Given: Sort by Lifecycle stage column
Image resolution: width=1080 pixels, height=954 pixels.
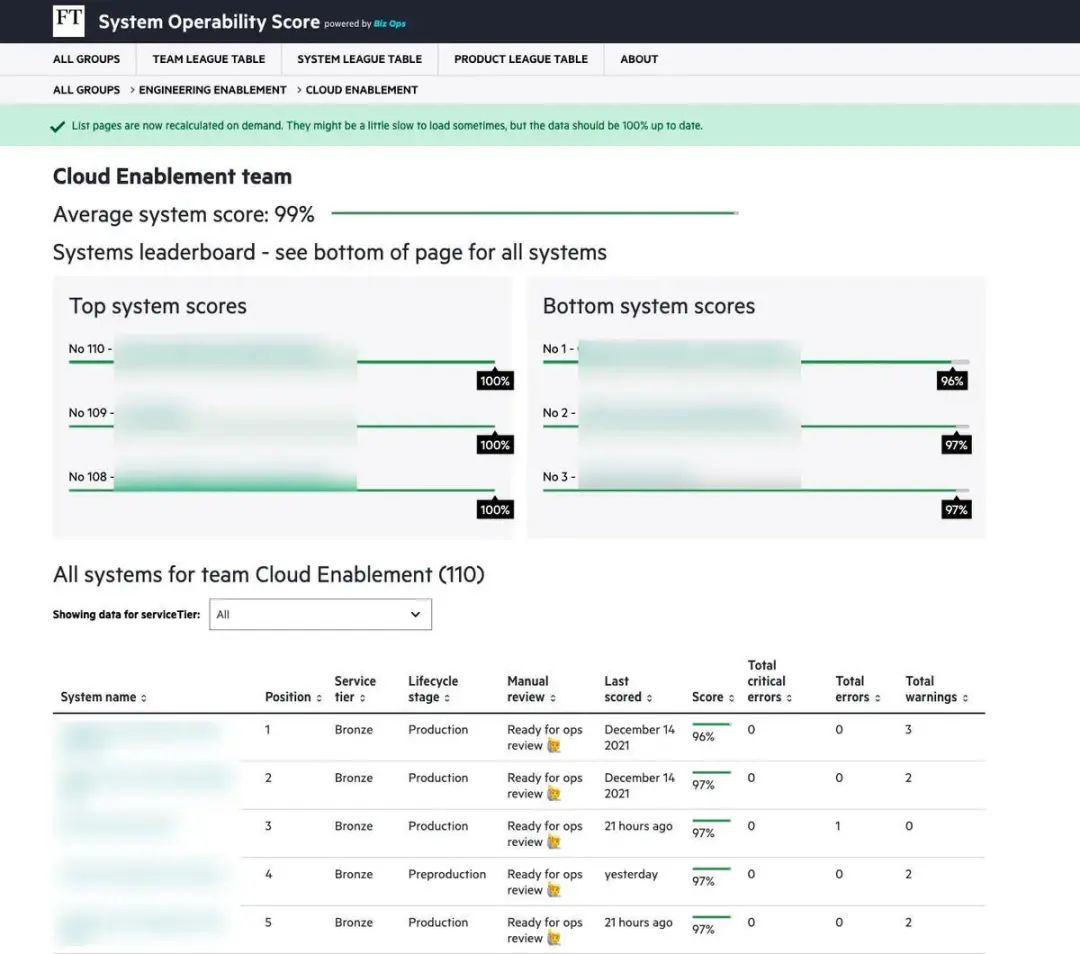Looking at the screenshot, I should coord(433,689).
